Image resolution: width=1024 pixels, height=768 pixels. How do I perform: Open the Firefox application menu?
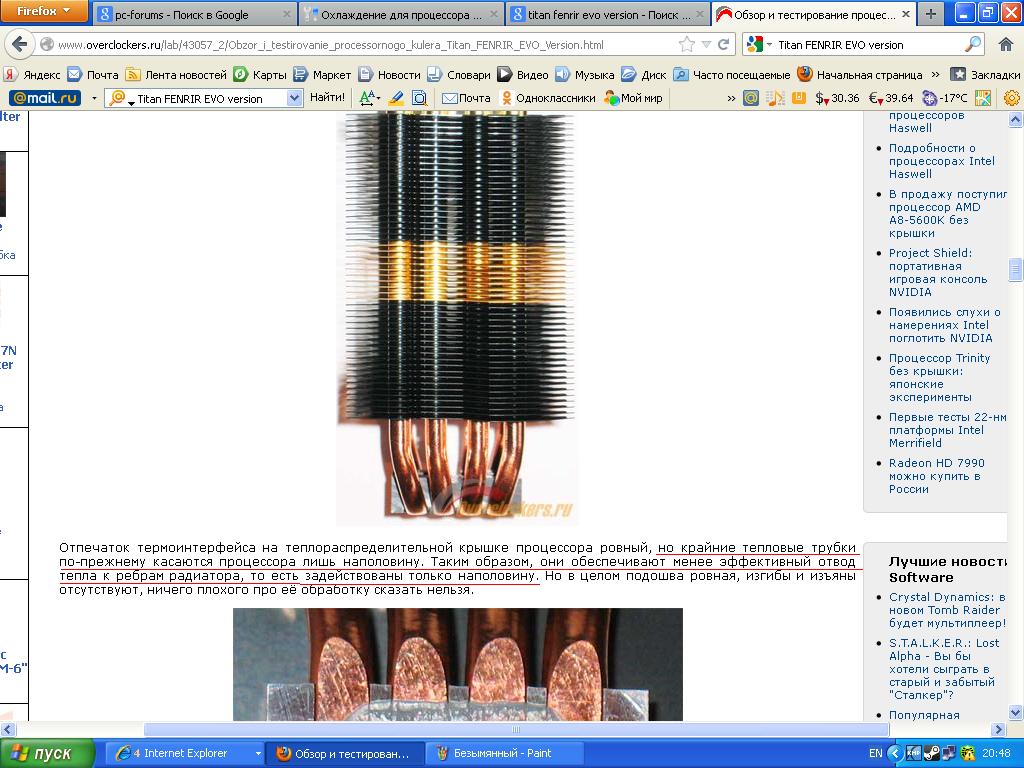44,12
